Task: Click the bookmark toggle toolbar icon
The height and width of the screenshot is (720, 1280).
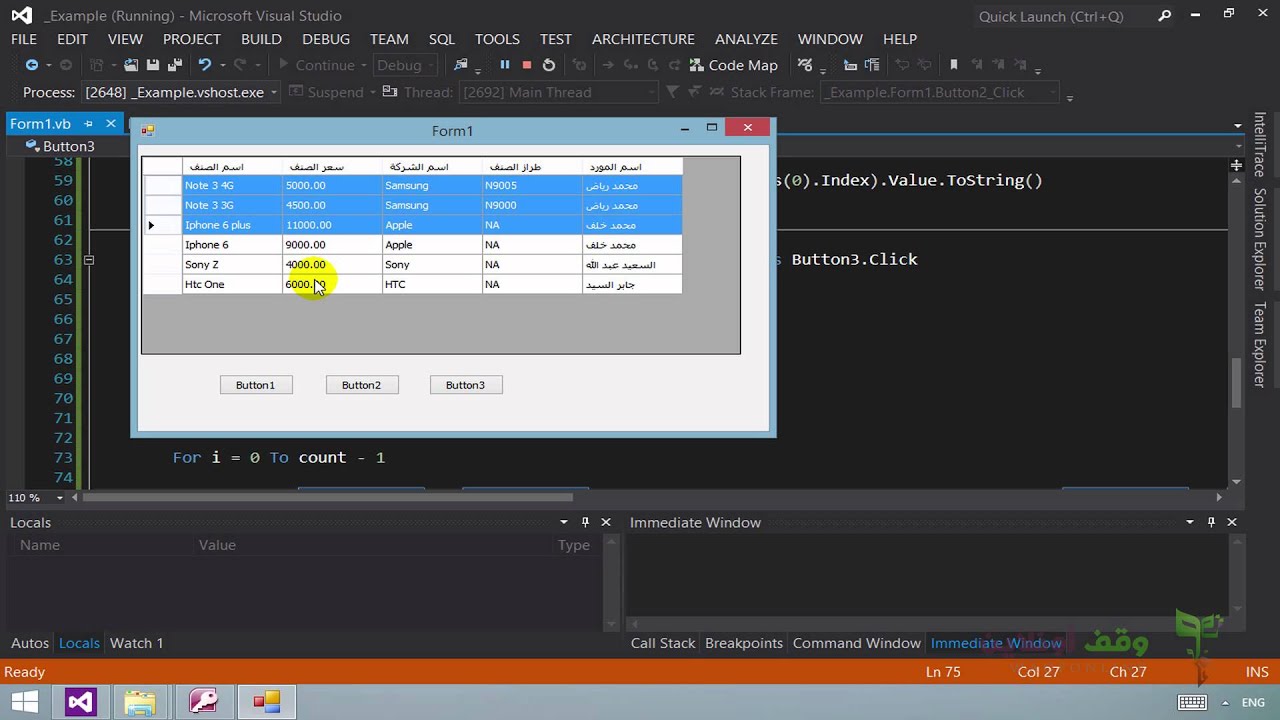Action: 954,65
